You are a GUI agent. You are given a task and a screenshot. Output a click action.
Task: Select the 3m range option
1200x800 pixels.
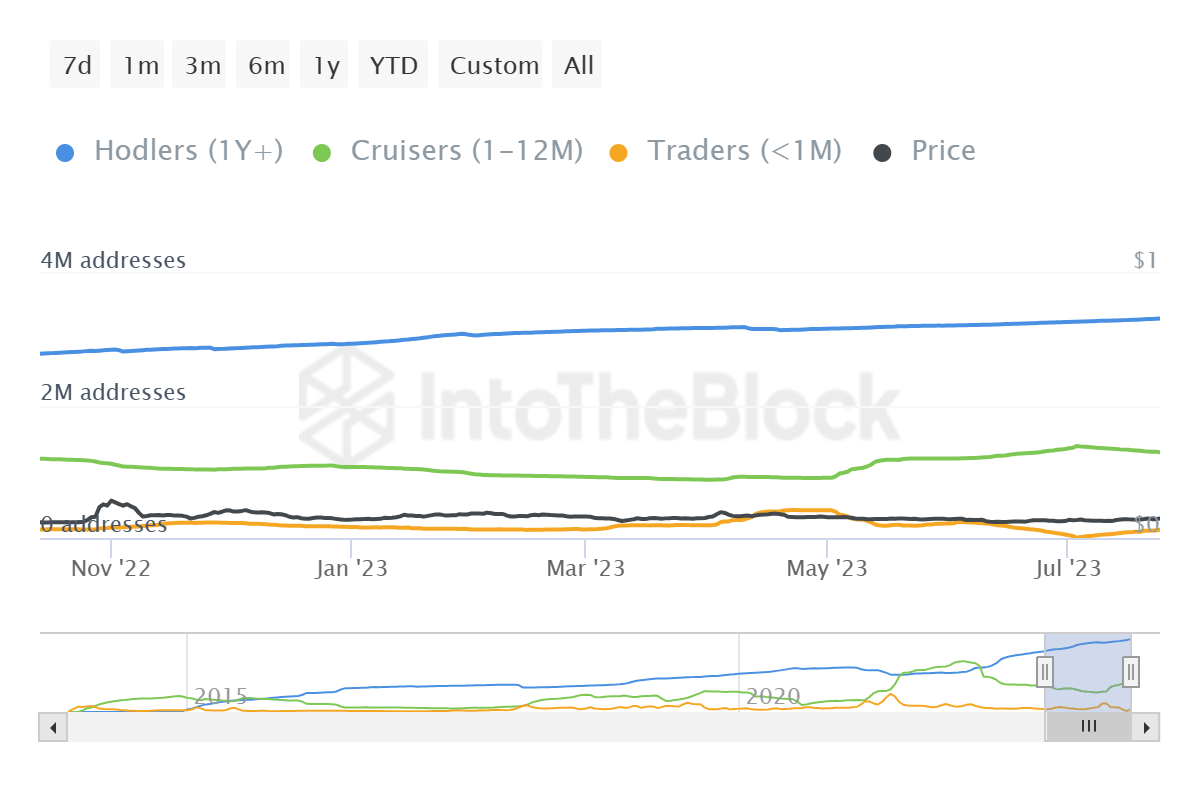click(199, 64)
